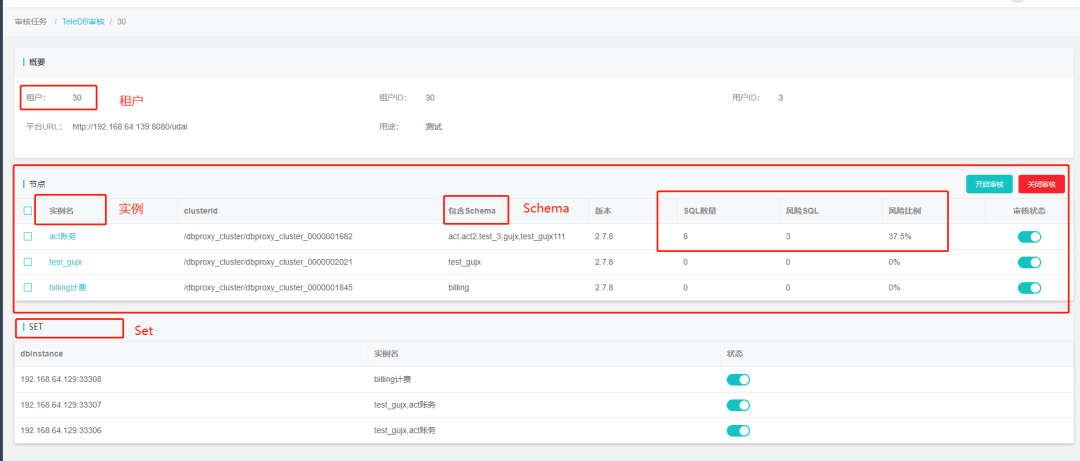Open the test_gujx instance link
Viewport: 1080px width, 461px height.
[x=65, y=262]
